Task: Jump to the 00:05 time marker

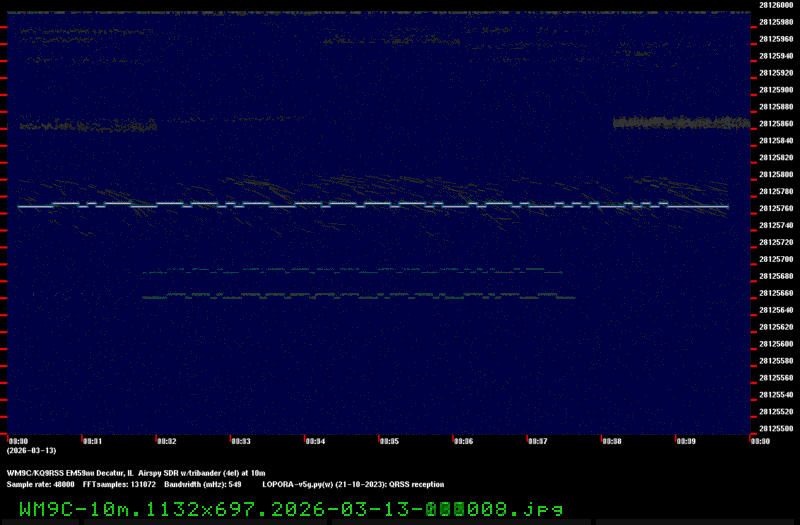Action: pyautogui.click(x=389, y=440)
